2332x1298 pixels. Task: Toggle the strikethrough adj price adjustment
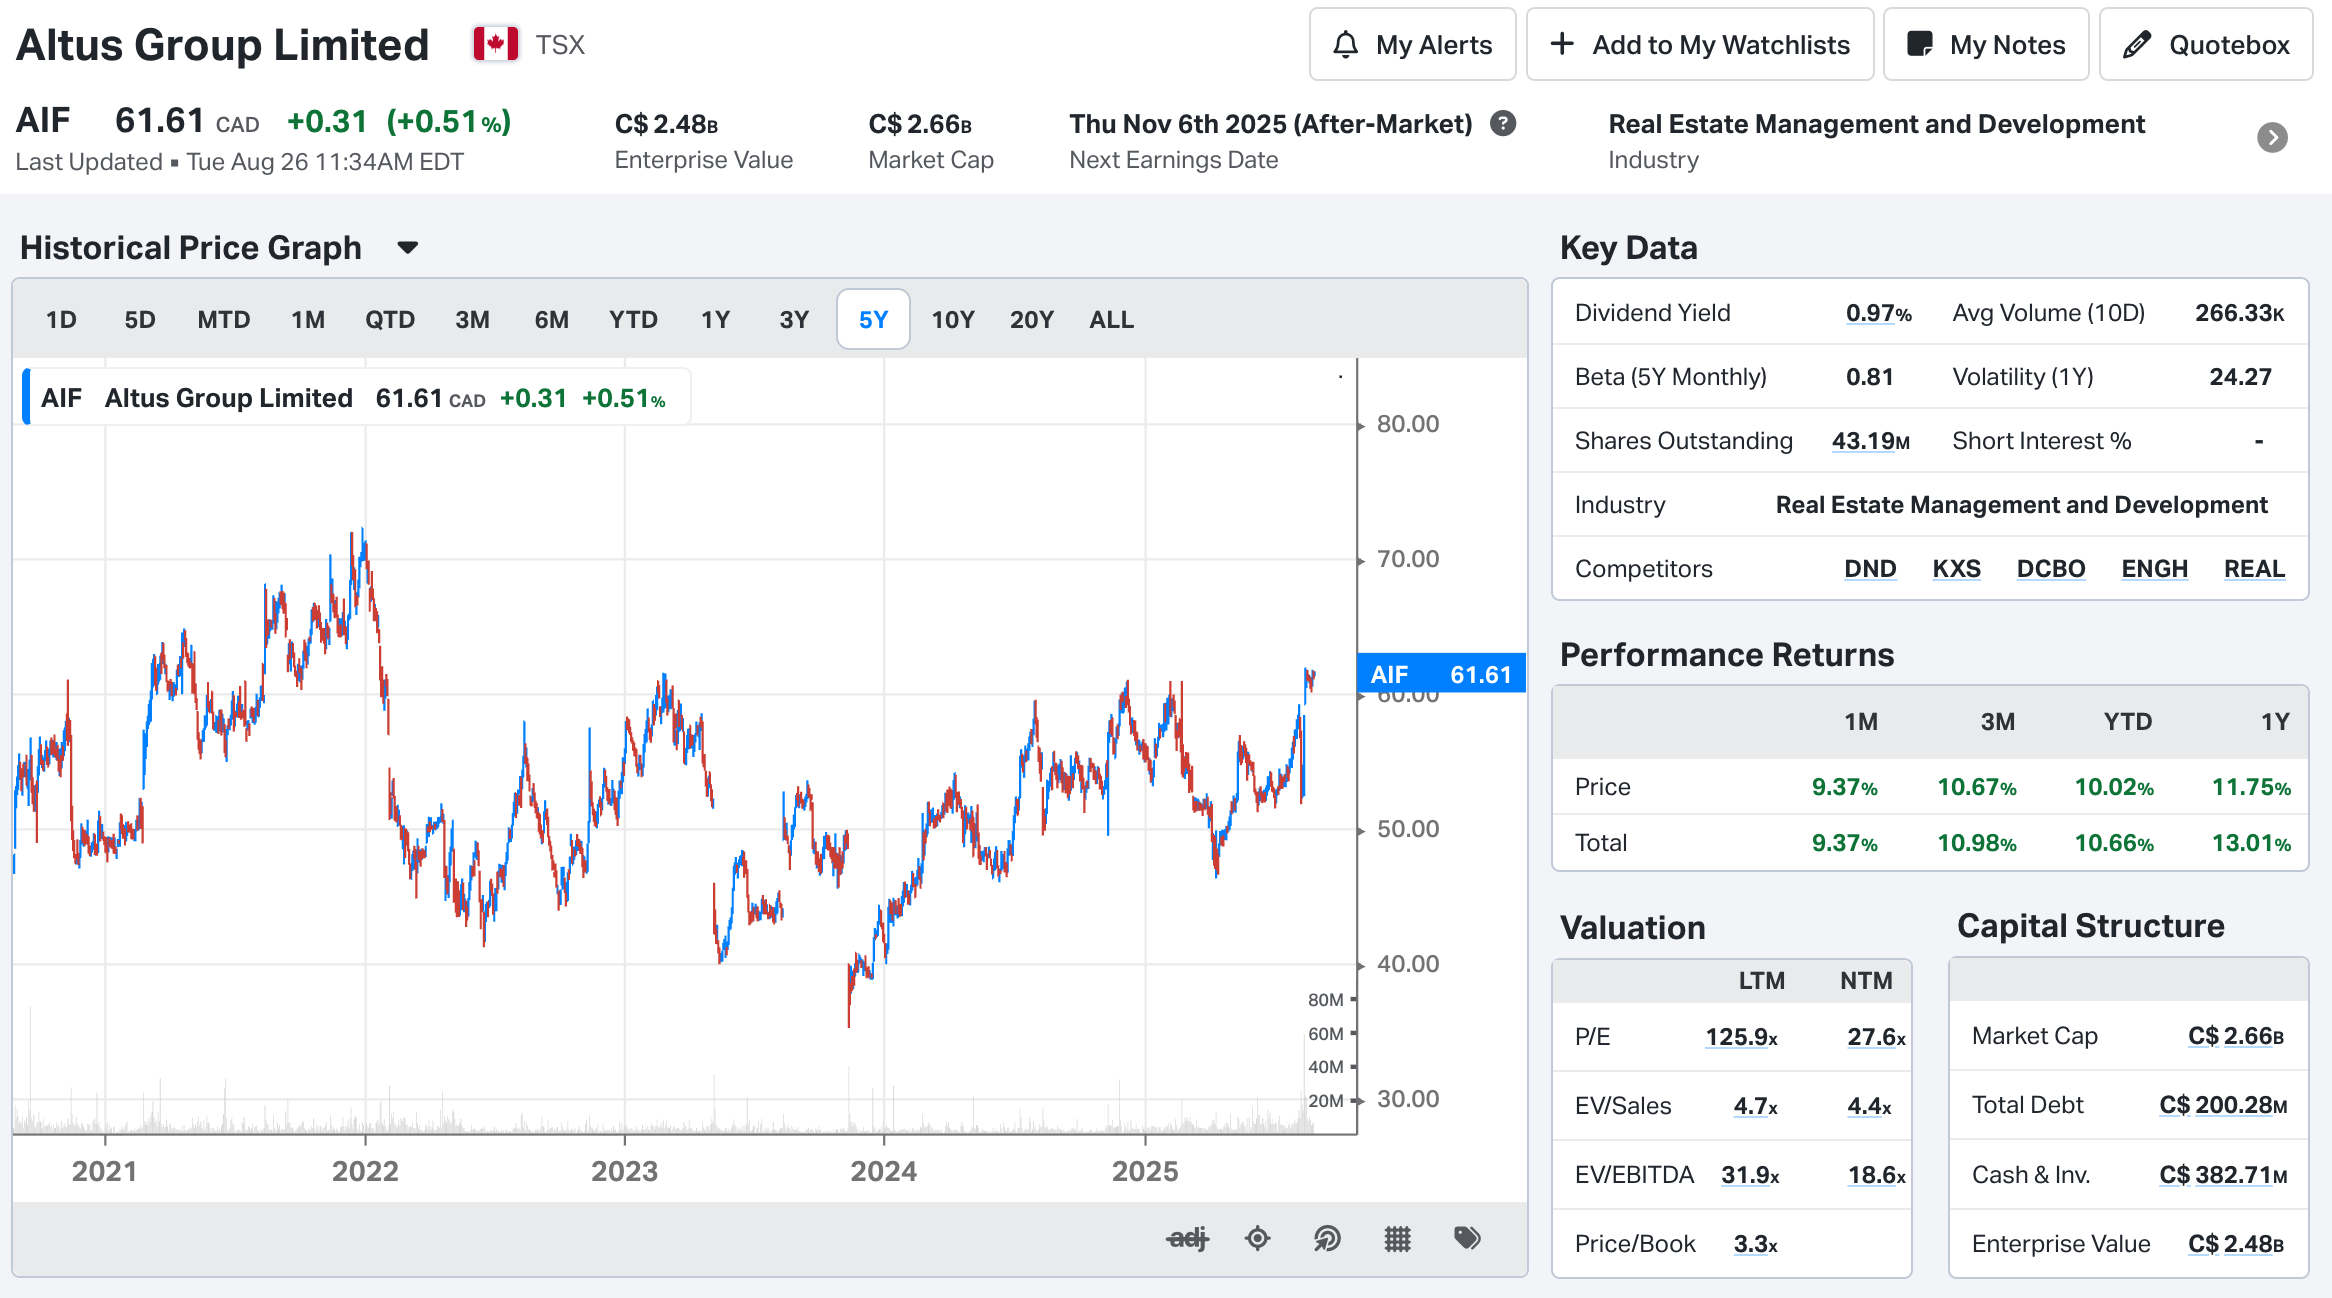pyautogui.click(x=1187, y=1239)
